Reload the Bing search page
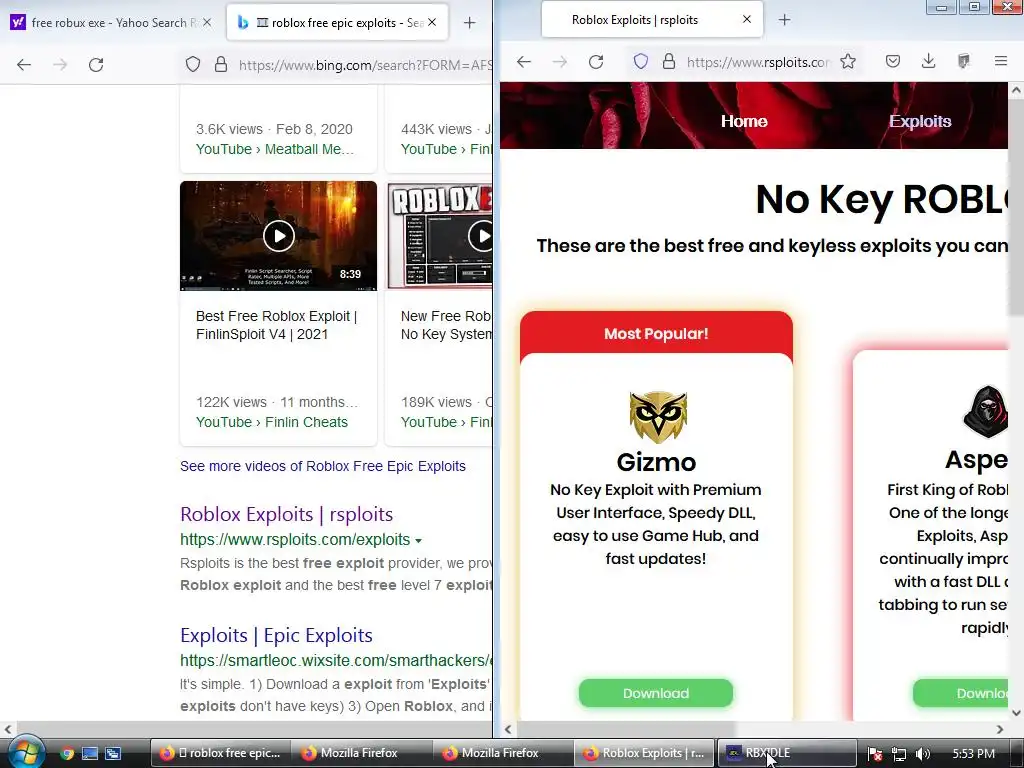The width and height of the screenshot is (1024, 768). click(x=96, y=65)
